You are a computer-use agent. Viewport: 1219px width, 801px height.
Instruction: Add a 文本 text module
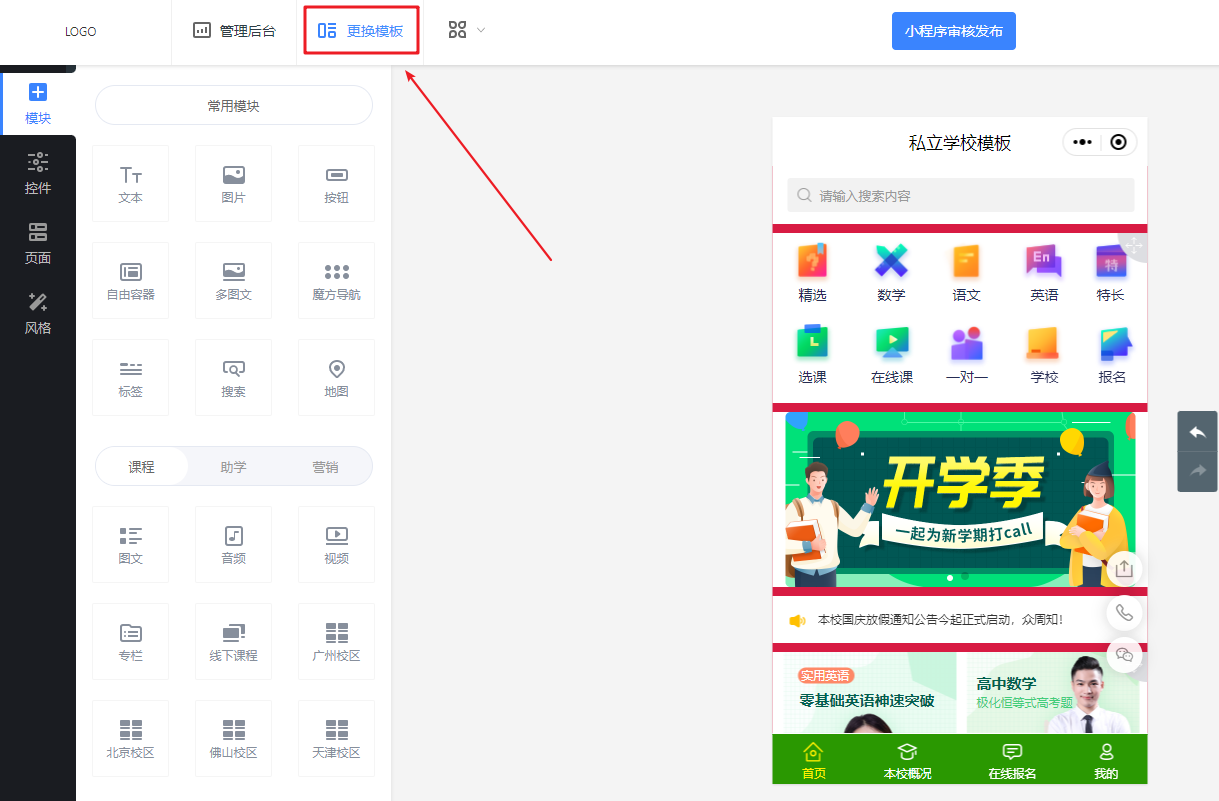[130, 184]
